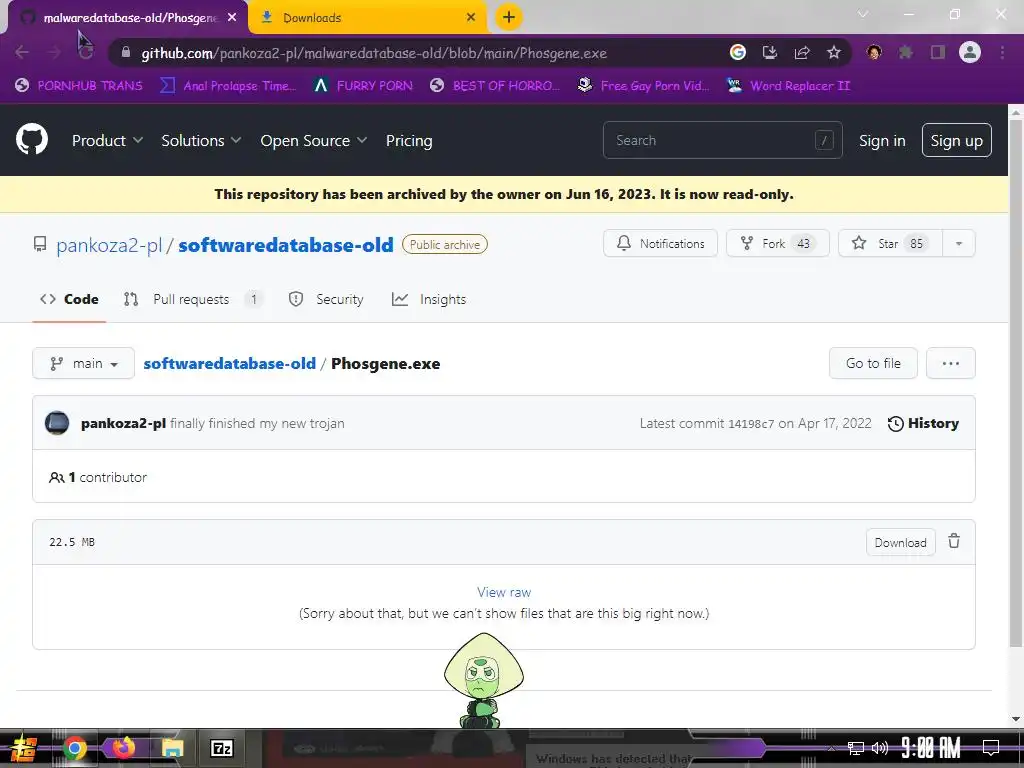Show hidden system tray icons
Image resolution: width=1024 pixels, height=768 pixels.
point(831,748)
